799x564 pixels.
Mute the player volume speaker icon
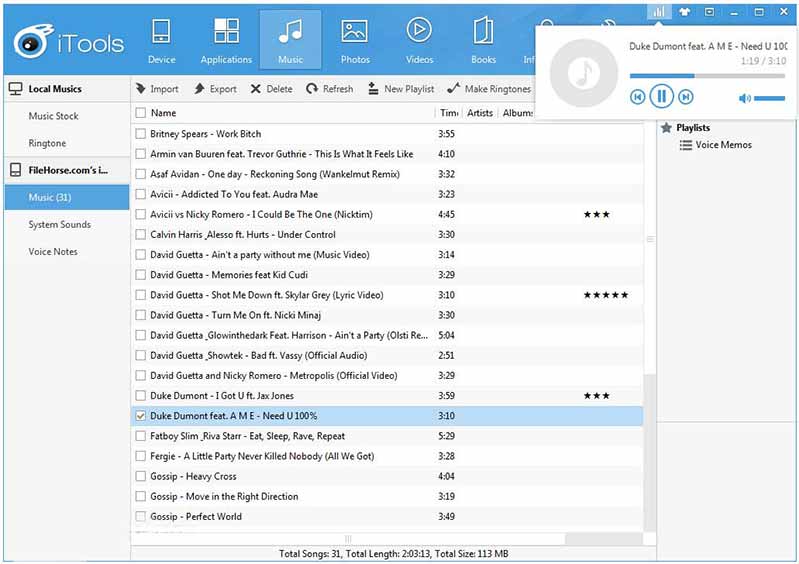(744, 98)
